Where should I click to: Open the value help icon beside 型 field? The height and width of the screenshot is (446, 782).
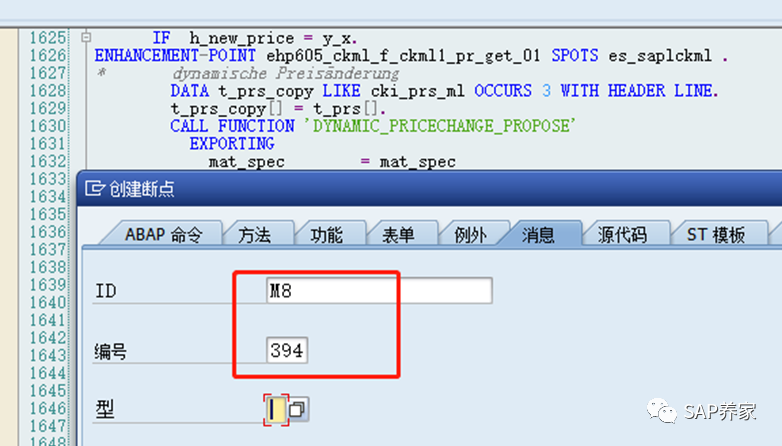click(x=298, y=410)
